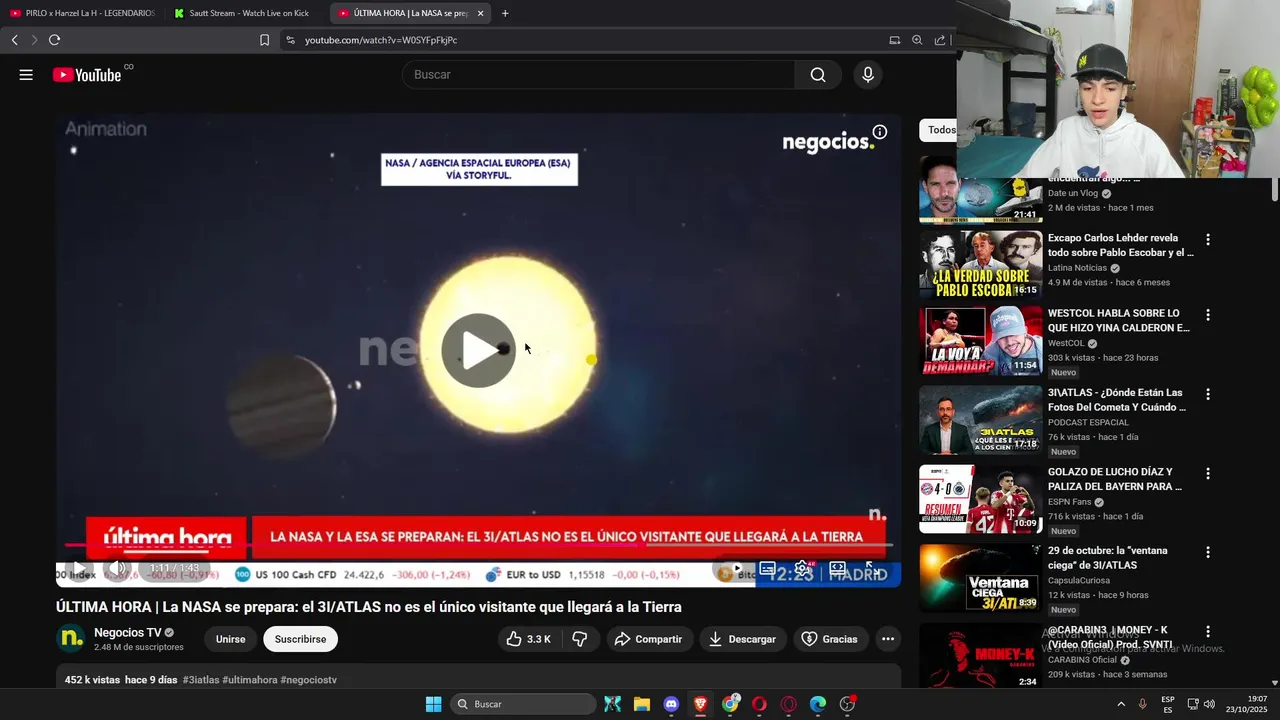Viewport: 1280px width, 720px height.
Task: Open the video info card icon
Action: [880, 132]
